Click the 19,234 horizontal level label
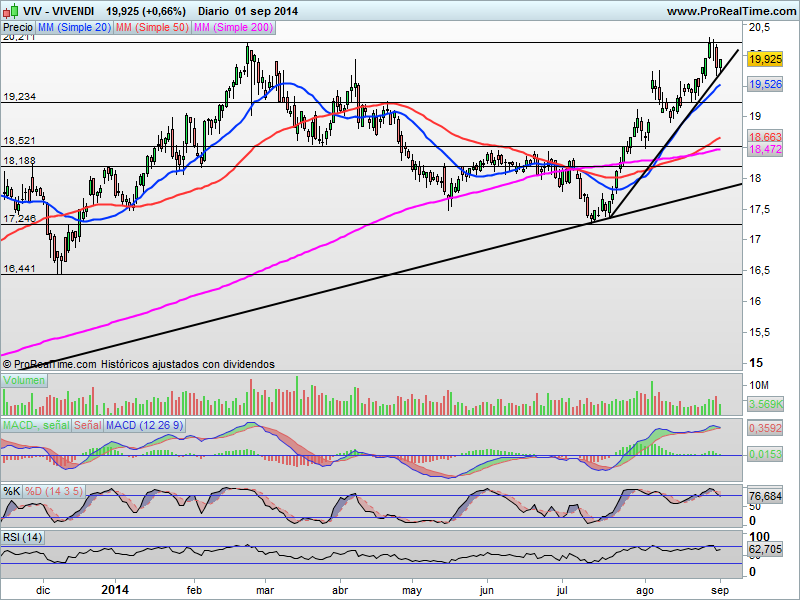 point(19,97)
